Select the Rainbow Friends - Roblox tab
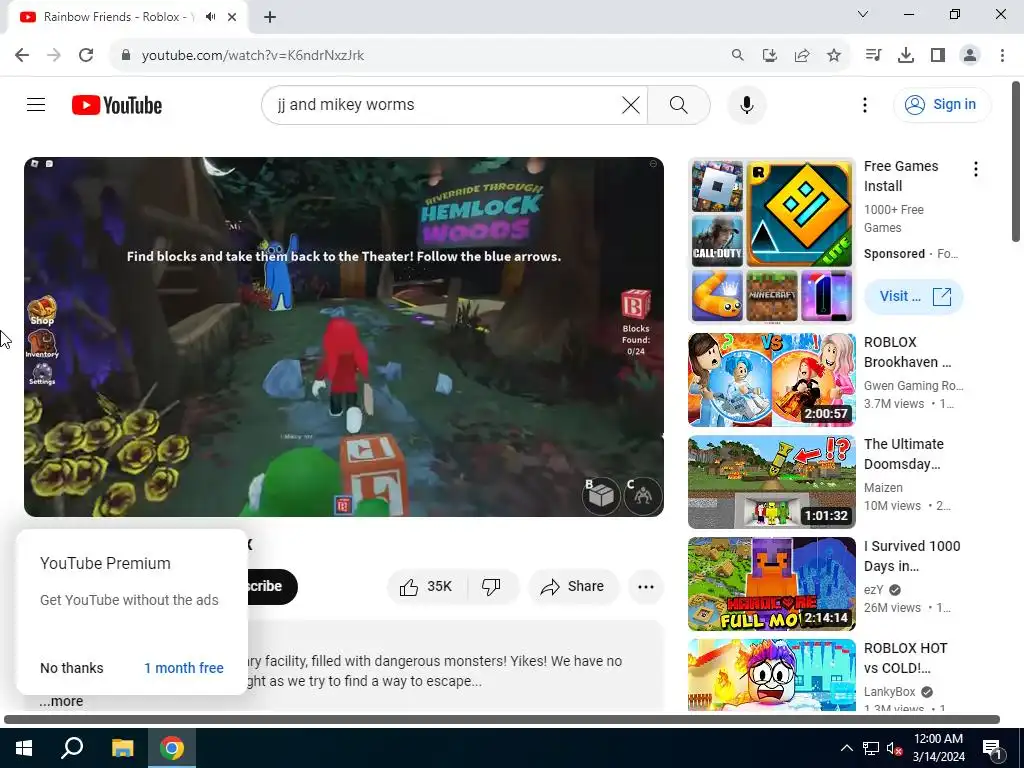1024x768 pixels. coord(128,17)
